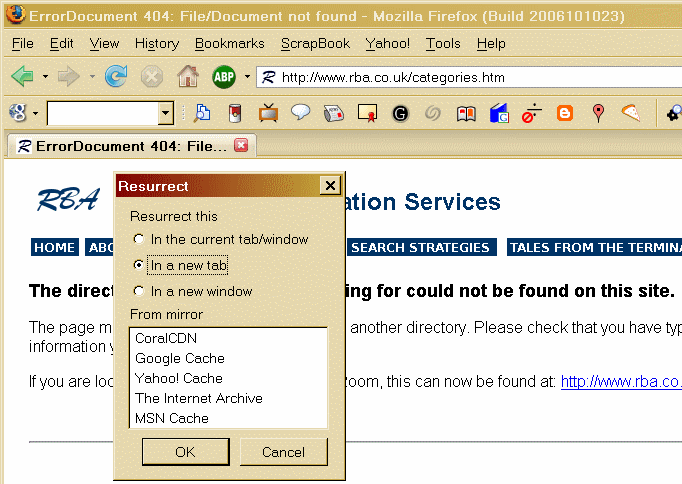This screenshot has width=682, height=484.
Task: Open the Yahoo! menu
Action: point(388,43)
